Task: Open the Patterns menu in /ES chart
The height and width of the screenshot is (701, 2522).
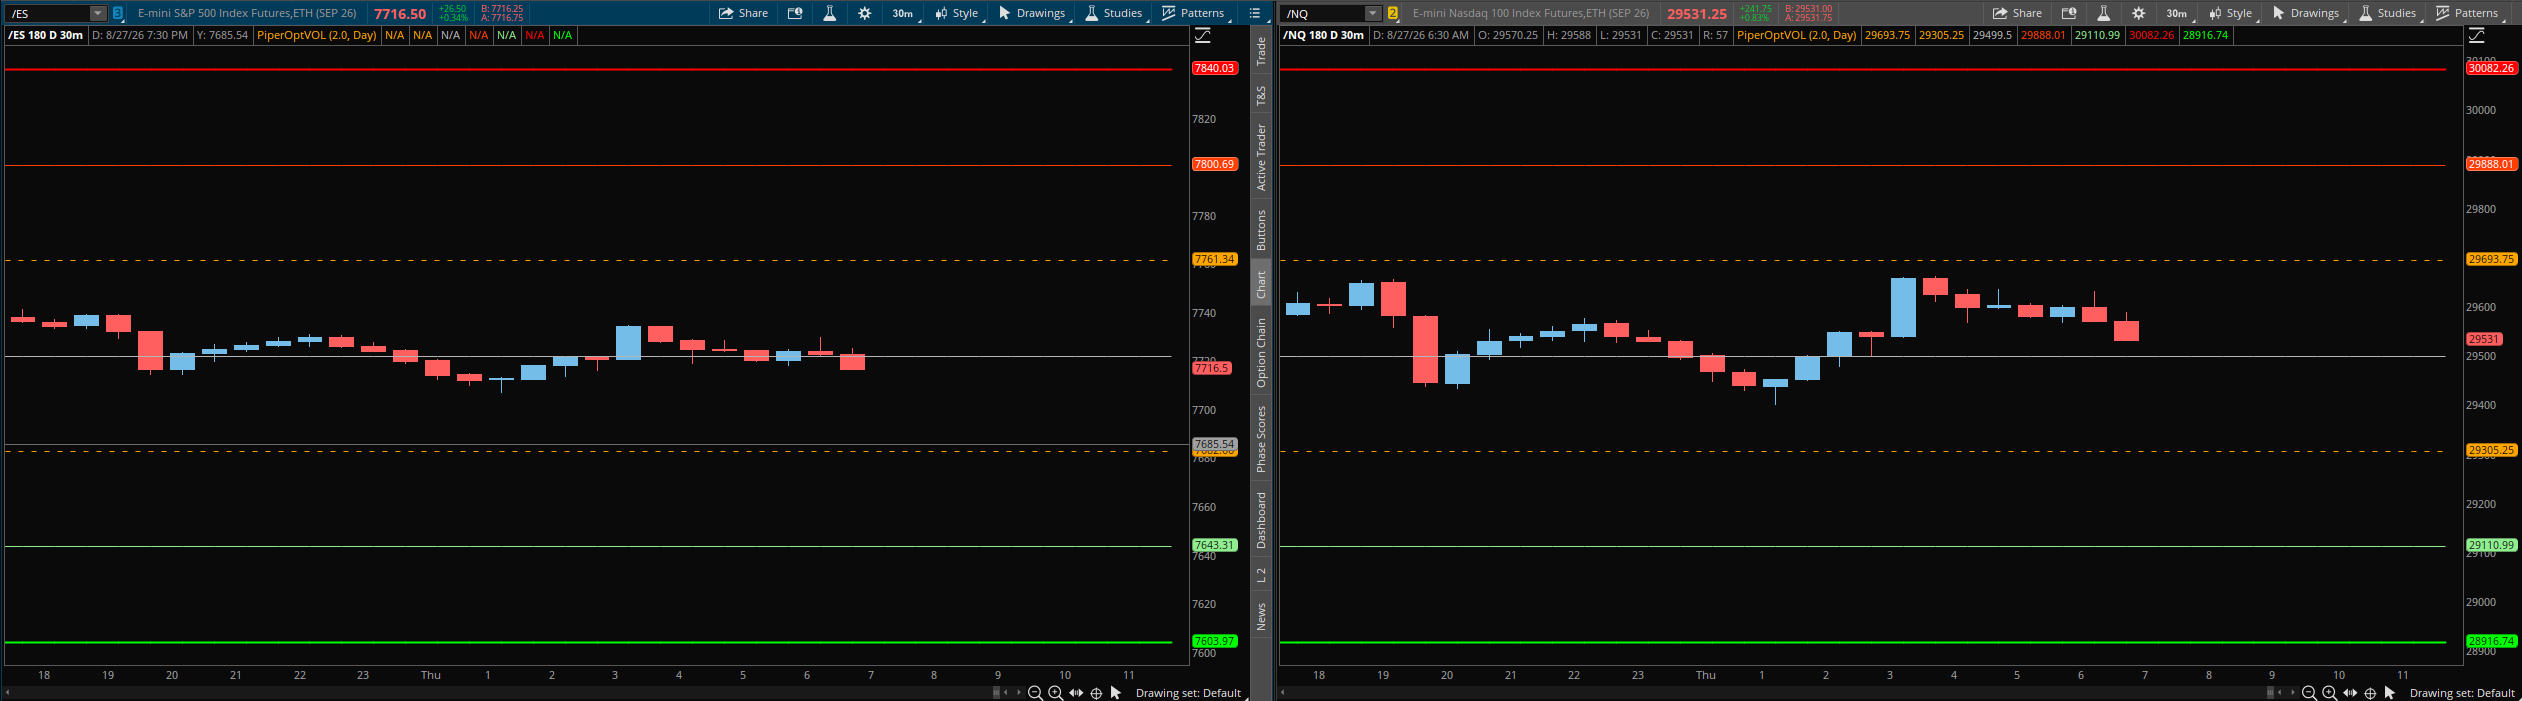Action: coord(1194,13)
